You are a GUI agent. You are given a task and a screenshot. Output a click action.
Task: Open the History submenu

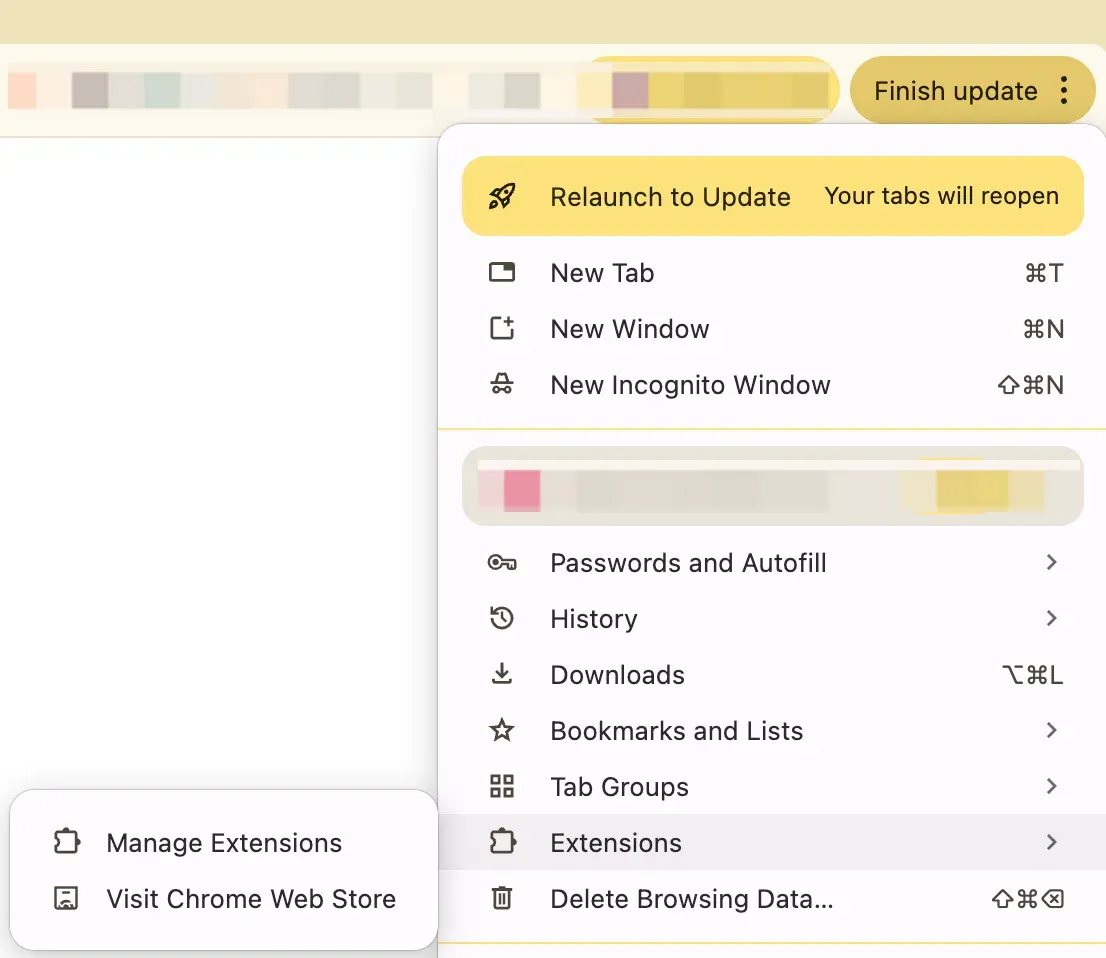(772, 619)
